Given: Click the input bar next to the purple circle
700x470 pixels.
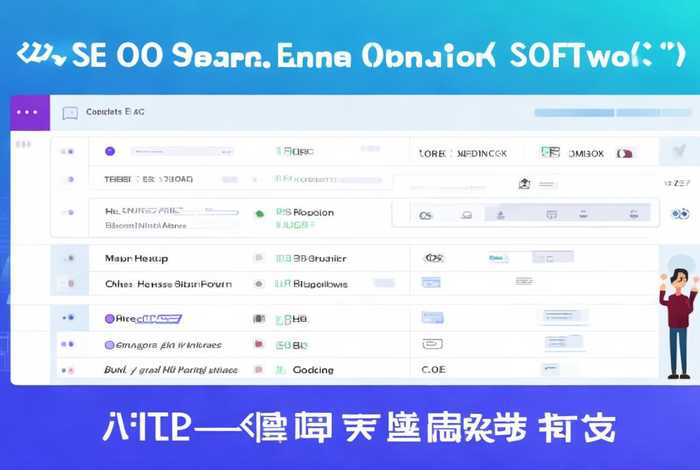Looking at the screenshot, I should point(182,152).
